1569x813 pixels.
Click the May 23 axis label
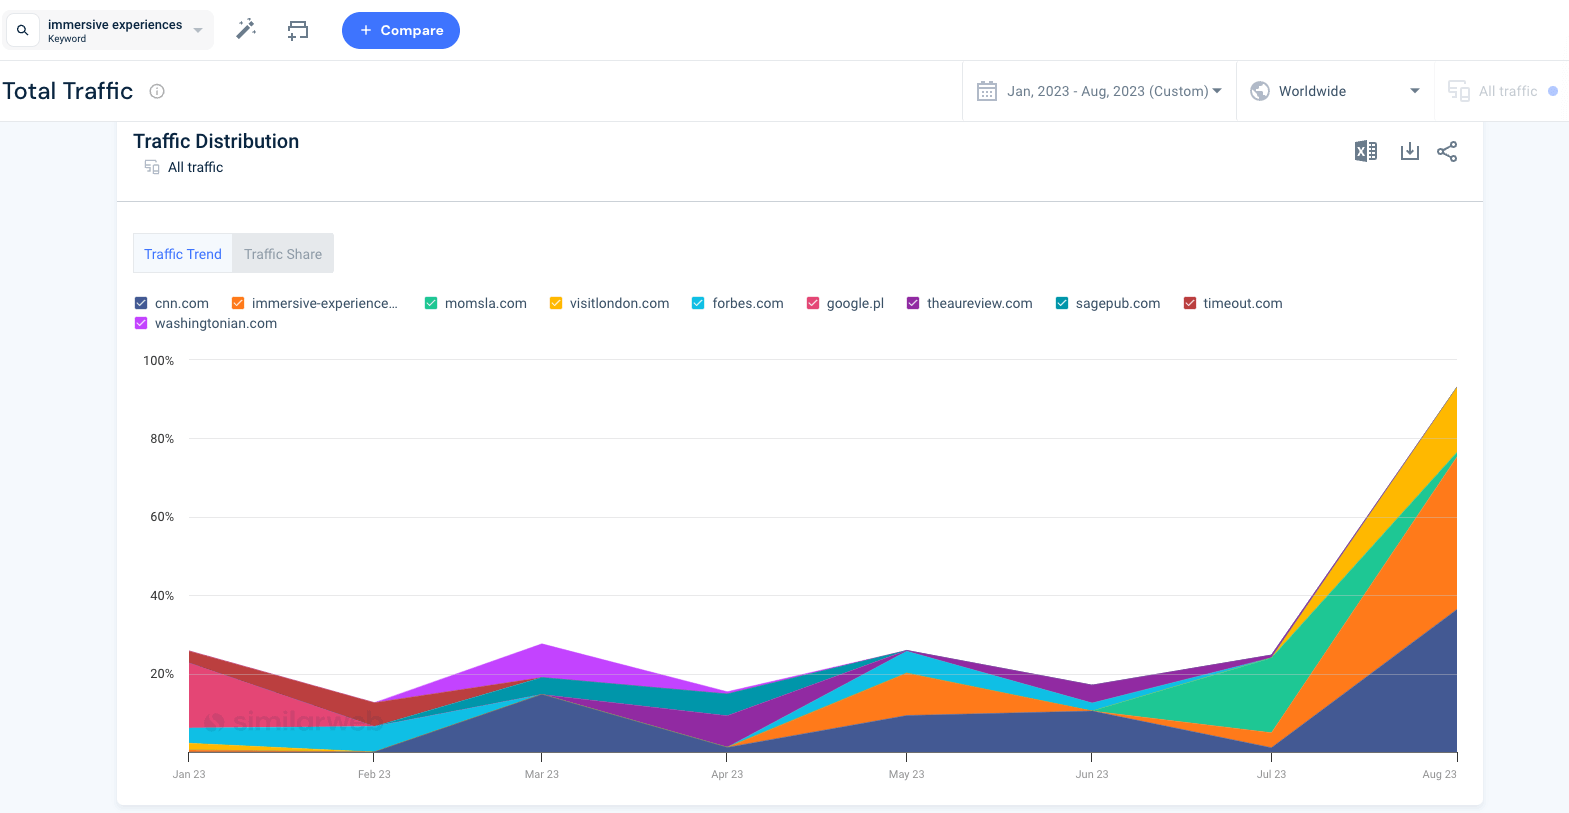(x=906, y=774)
